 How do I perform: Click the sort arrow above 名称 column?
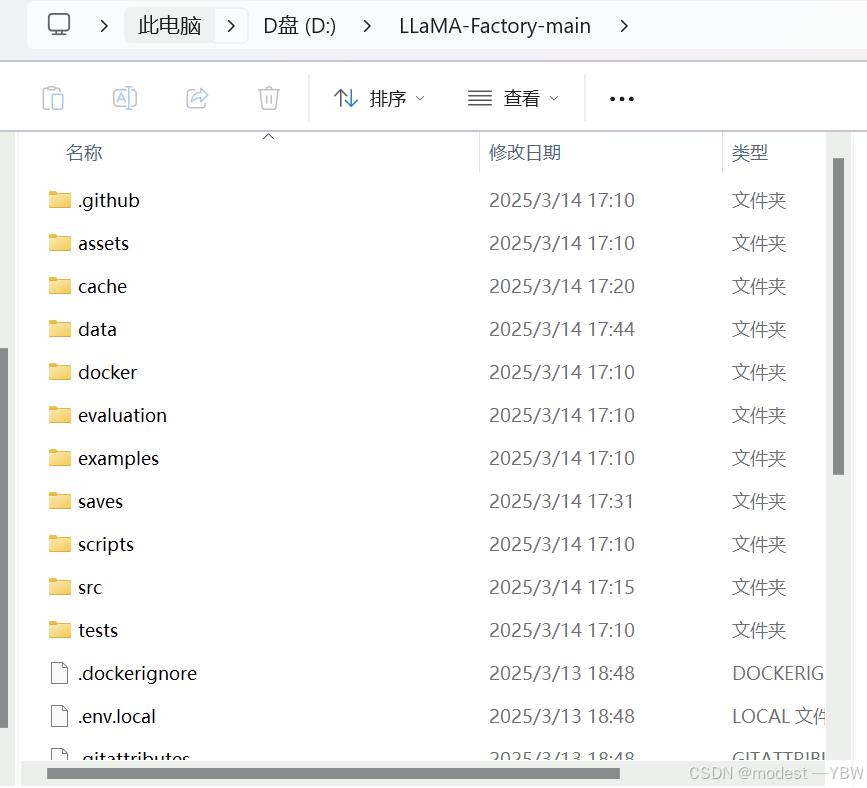click(268, 136)
